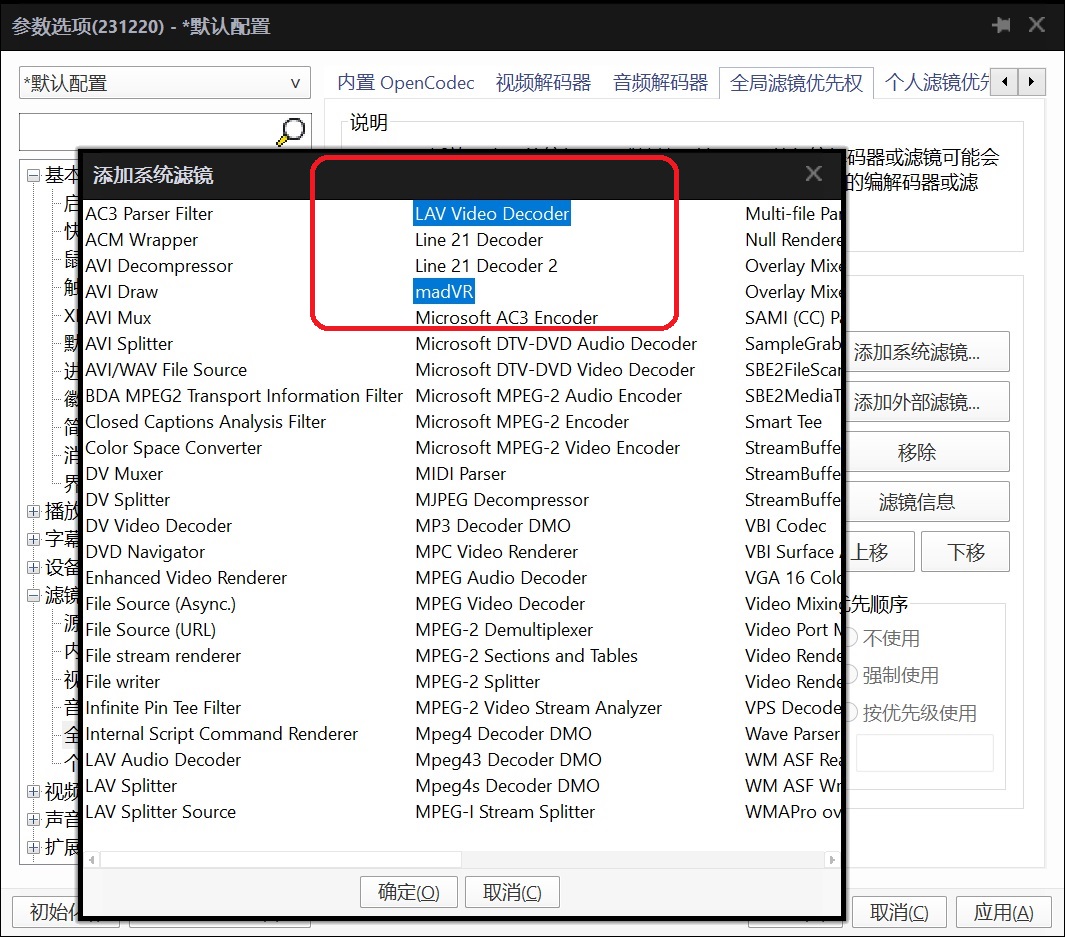Select BDA MPEG2 Transport Information Filter
Viewport: 1065px width, 937px height.
(244, 396)
